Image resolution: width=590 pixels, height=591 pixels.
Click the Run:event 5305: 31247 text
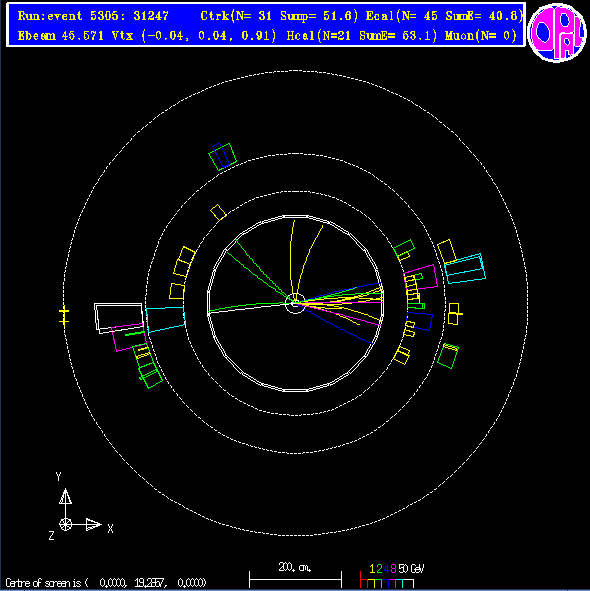[x=93, y=16]
